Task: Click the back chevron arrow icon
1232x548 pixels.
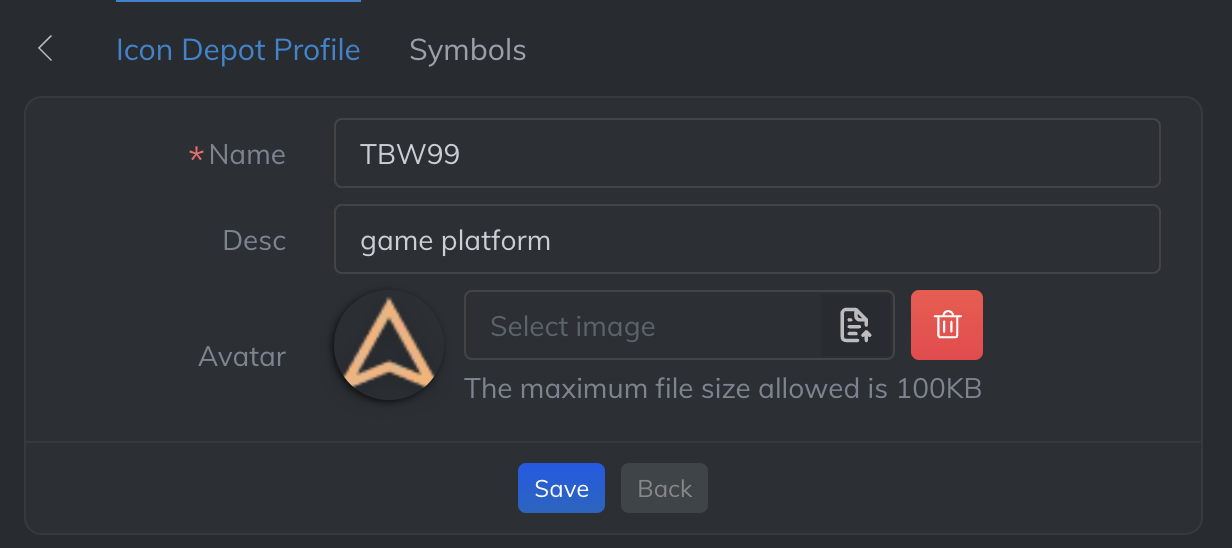Action: point(45,48)
